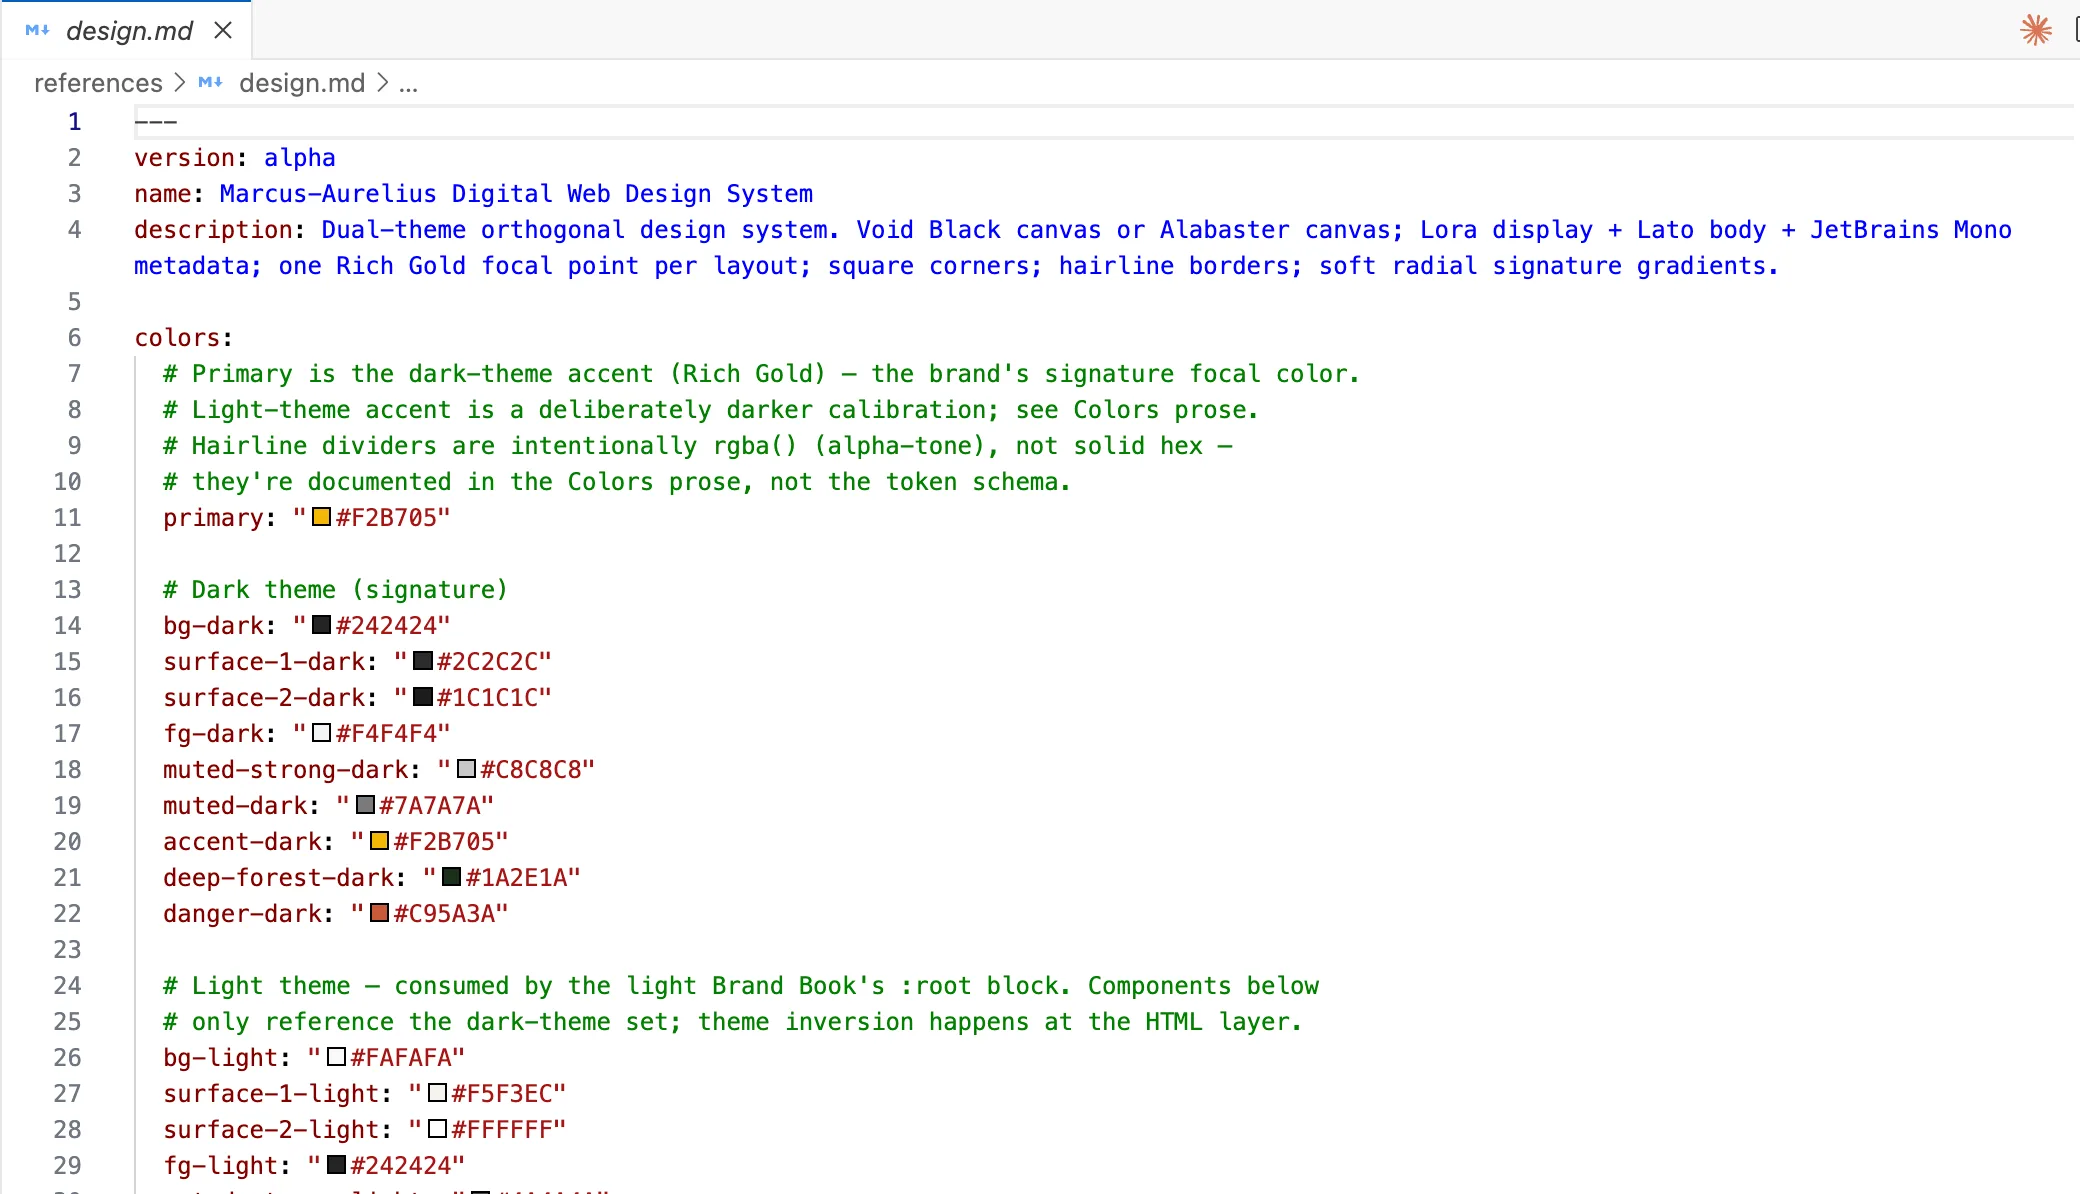Open the danger-dark #C95A3A color swatch
Viewport: 2080px width, 1194px height.
379,913
